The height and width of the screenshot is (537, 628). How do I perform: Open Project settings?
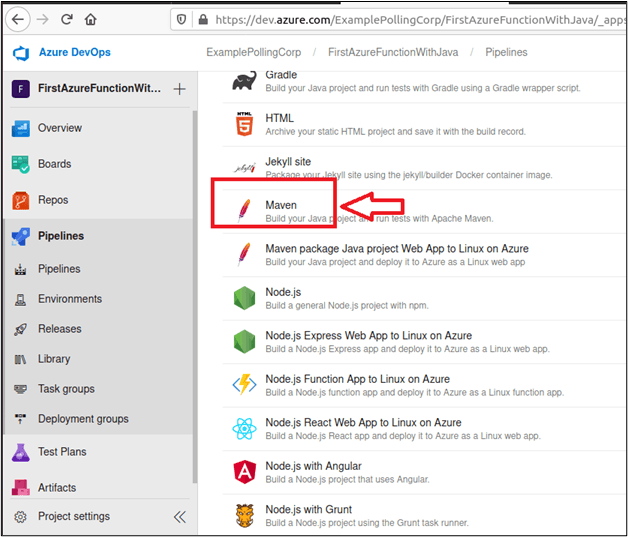tap(74, 516)
